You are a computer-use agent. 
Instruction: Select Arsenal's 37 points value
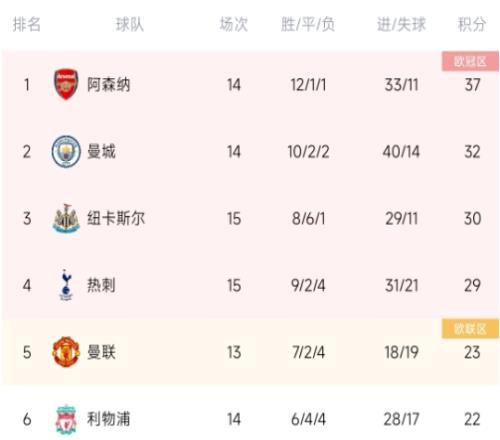click(x=472, y=85)
